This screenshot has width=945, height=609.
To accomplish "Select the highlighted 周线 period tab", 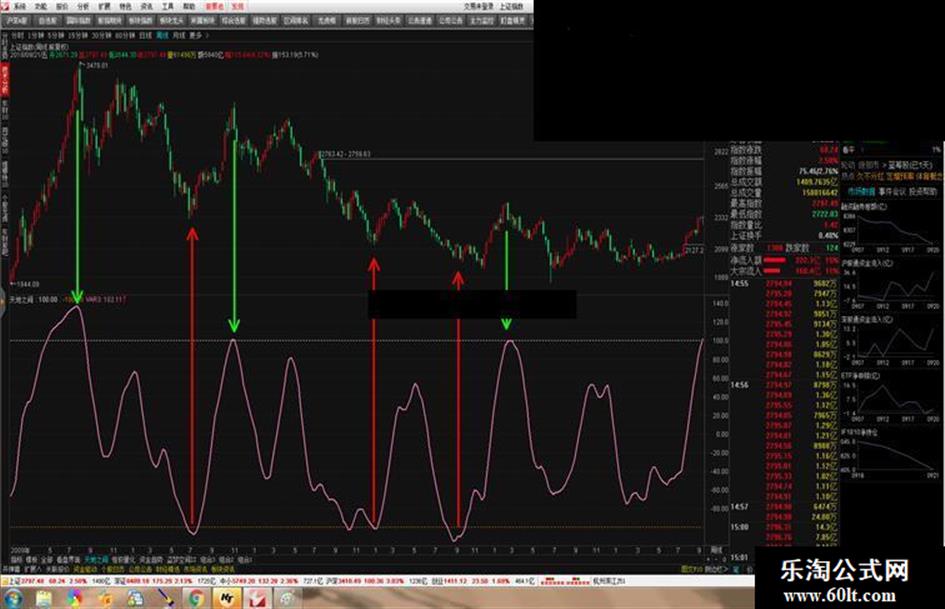I will 163,35.
